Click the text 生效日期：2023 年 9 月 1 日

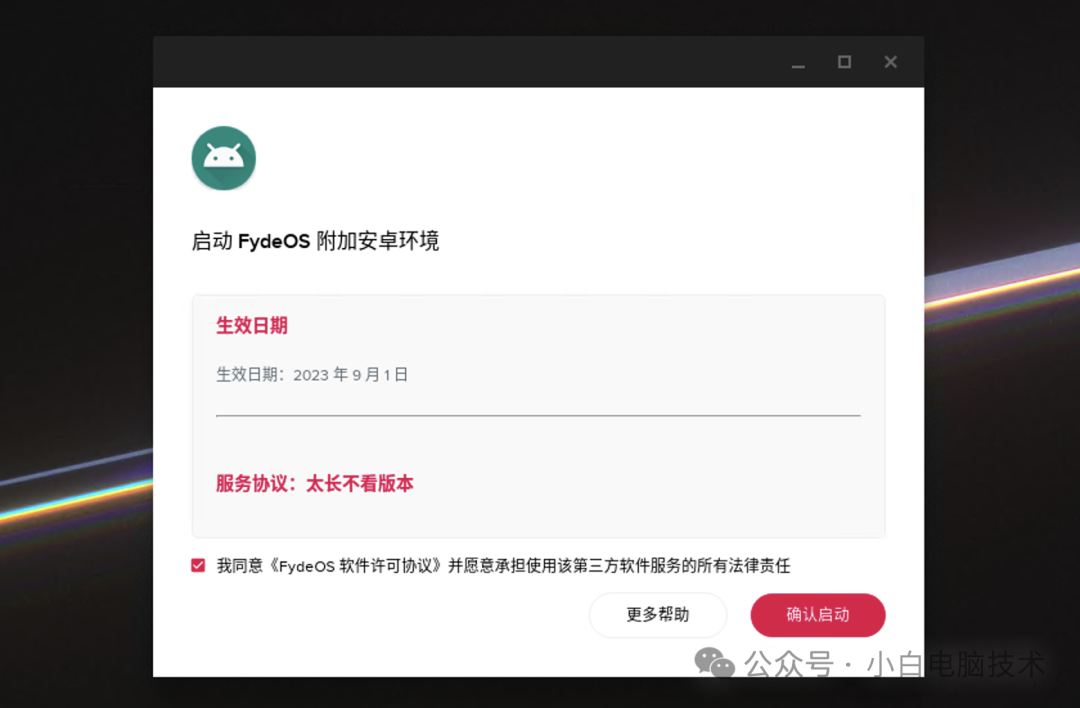point(312,375)
